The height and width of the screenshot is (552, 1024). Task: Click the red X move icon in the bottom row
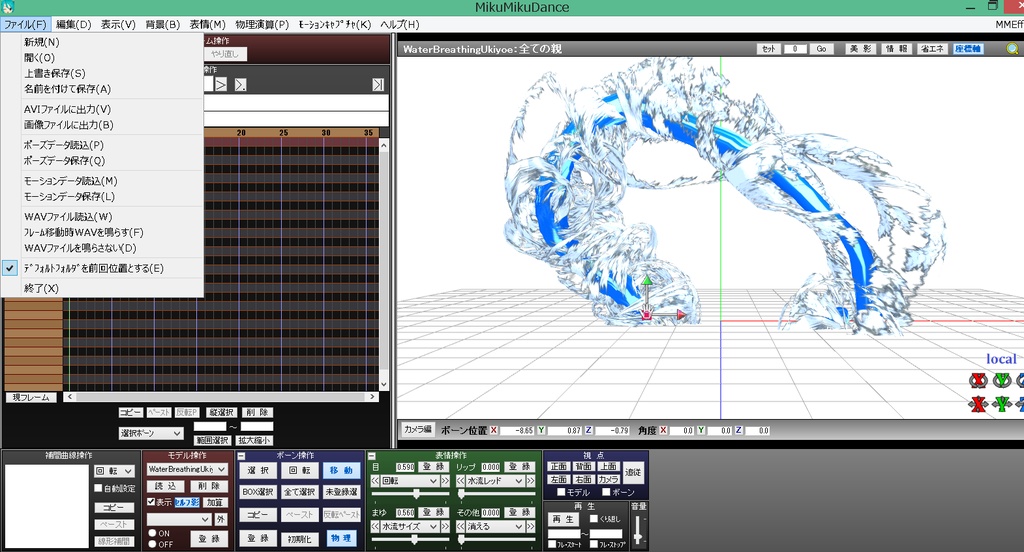(x=978, y=404)
